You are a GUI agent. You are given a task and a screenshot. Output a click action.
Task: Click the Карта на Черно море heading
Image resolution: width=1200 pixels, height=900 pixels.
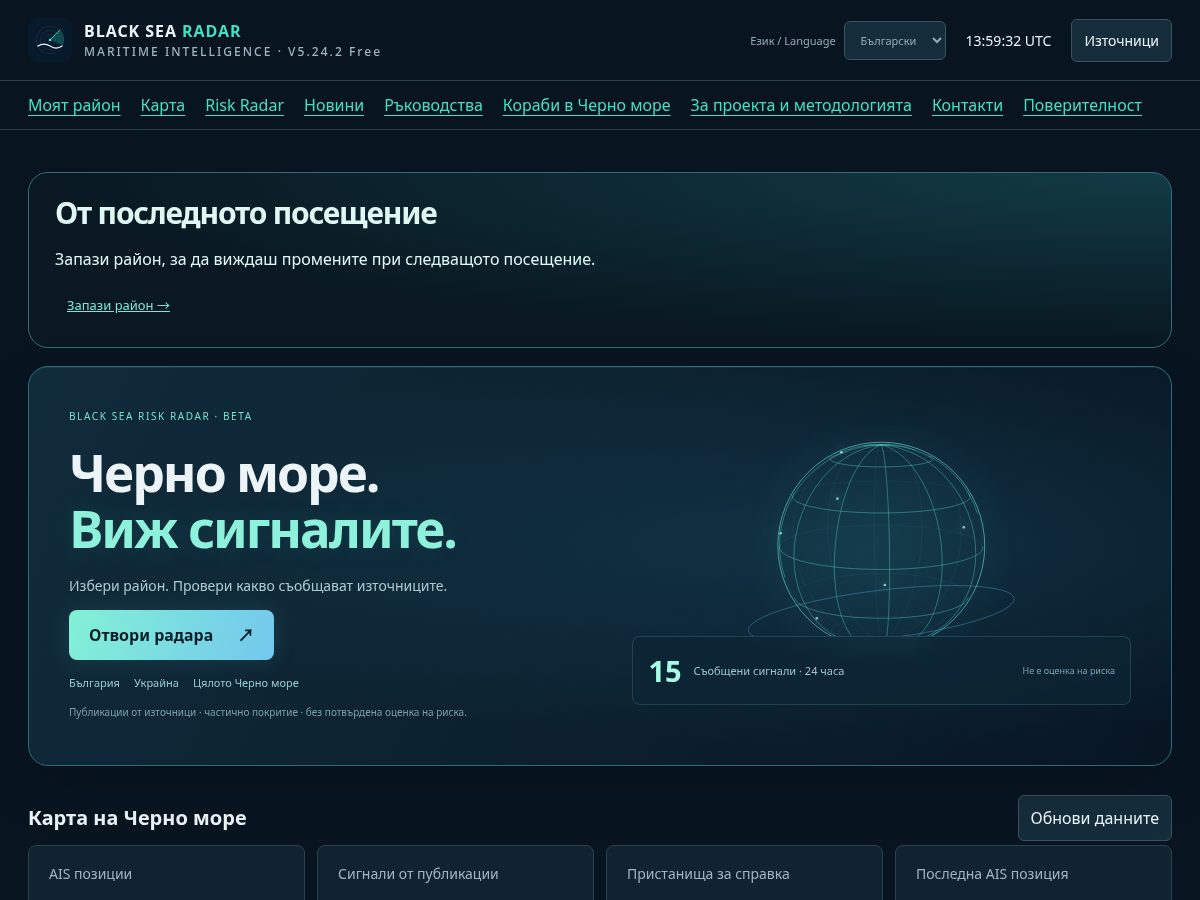[x=137, y=818]
